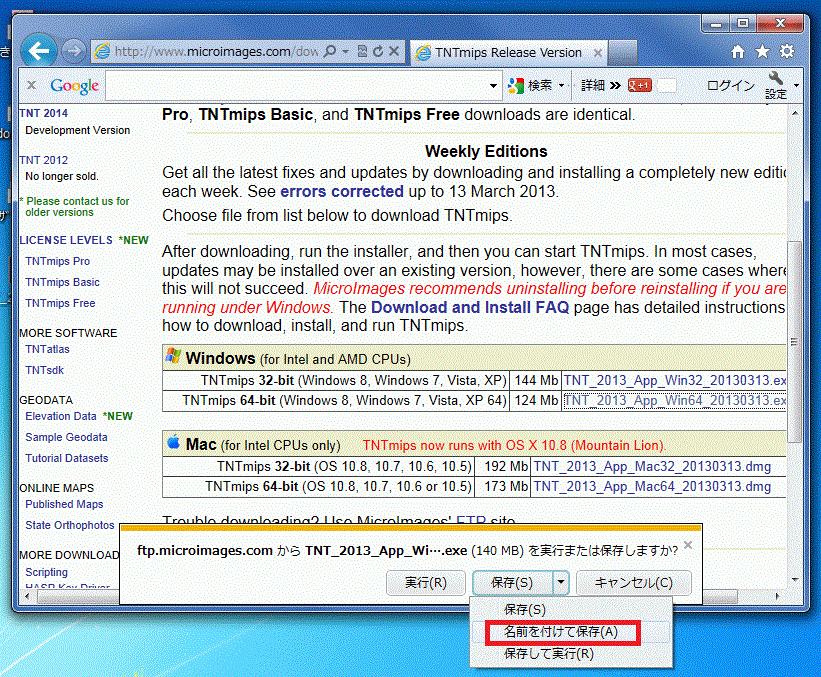Expand the Google search box dropdown arrow
821x677 pixels.
click(x=493, y=85)
